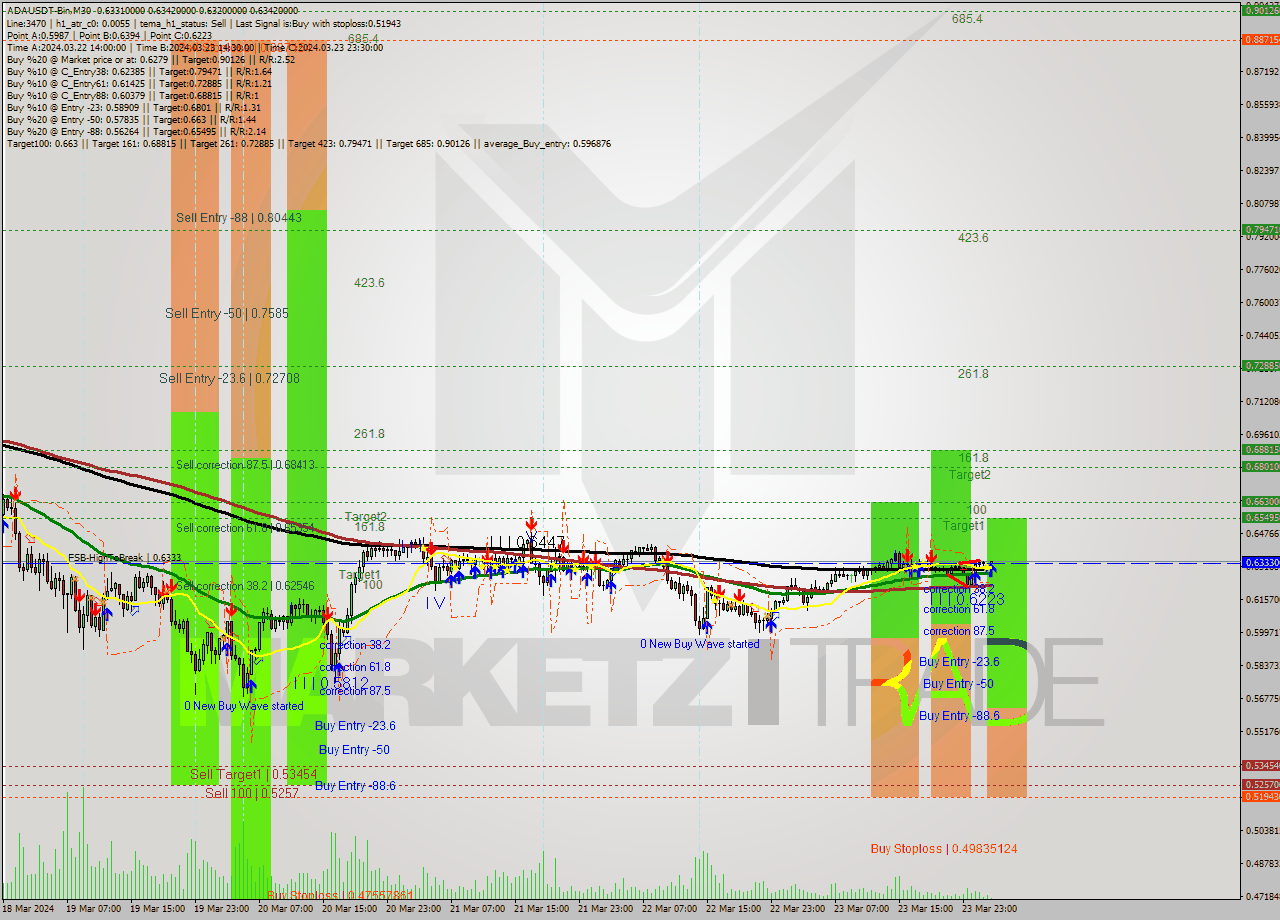Click the 'Buy Entry -50' label near 20 Mar
1280x920 pixels.
[x=354, y=749]
